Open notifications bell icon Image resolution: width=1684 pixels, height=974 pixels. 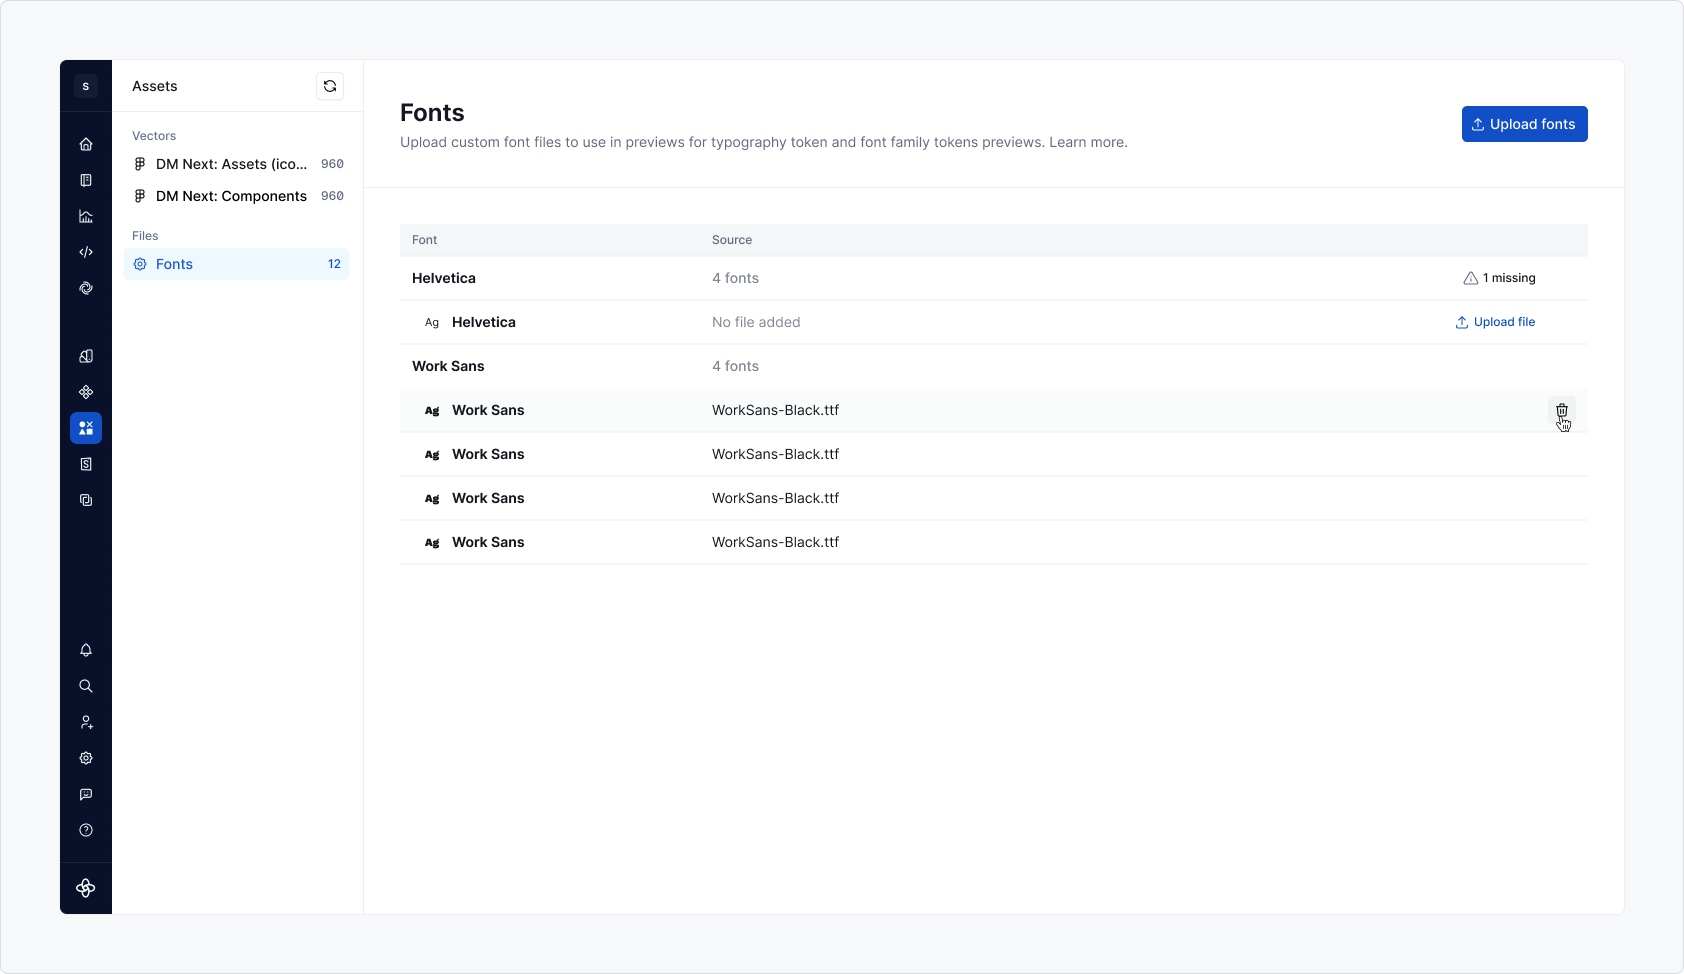click(x=86, y=650)
